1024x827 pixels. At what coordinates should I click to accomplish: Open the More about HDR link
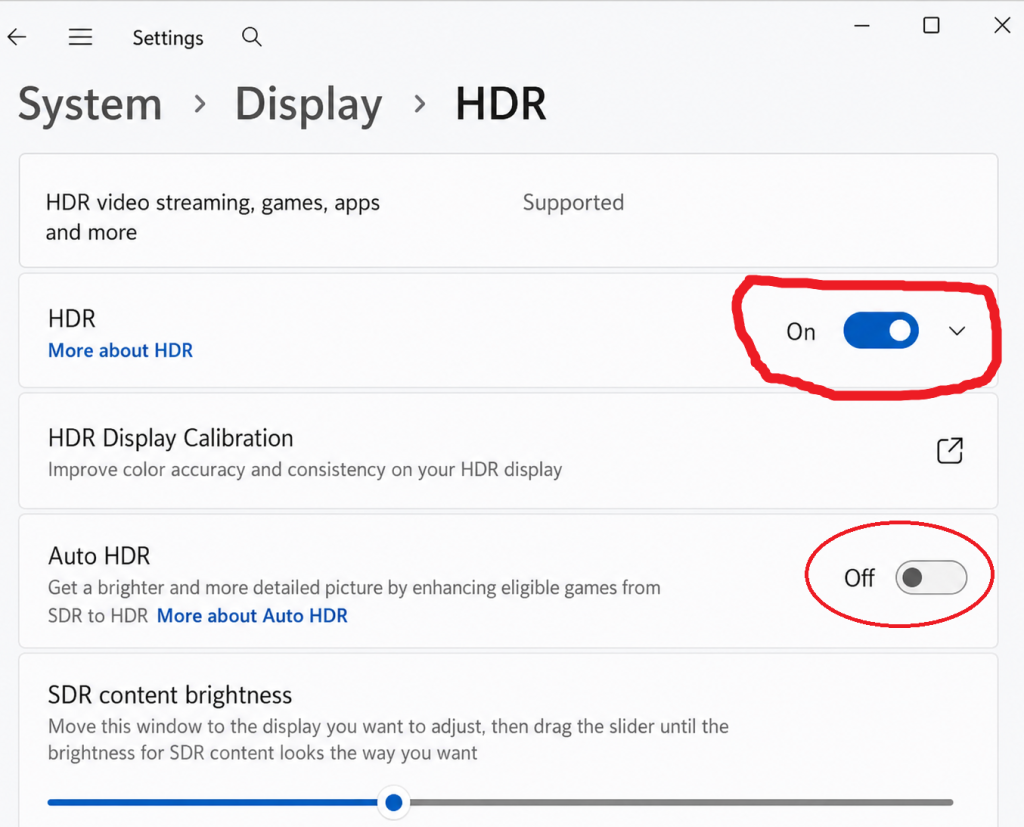click(121, 351)
